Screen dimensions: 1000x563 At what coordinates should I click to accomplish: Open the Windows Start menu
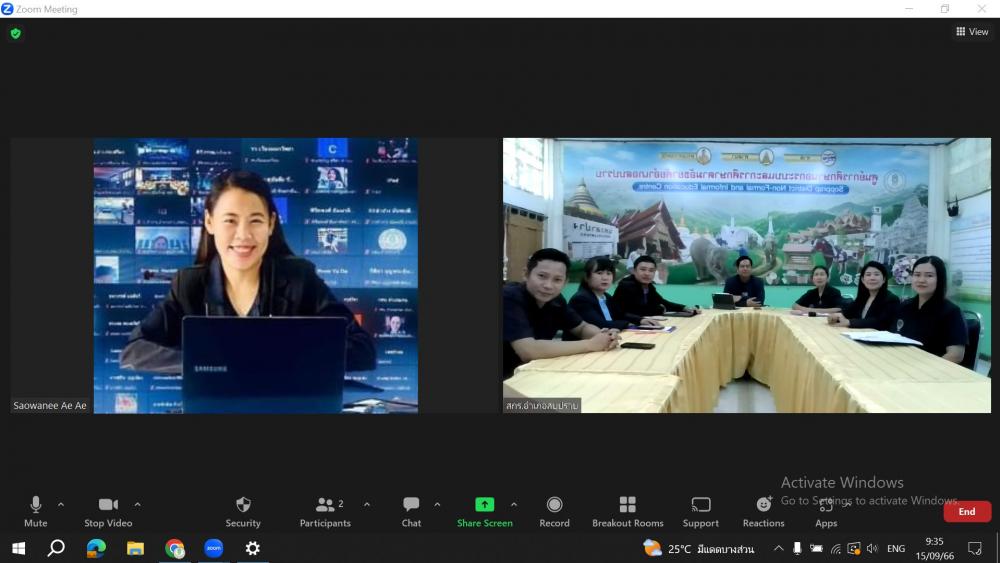pos(19,548)
